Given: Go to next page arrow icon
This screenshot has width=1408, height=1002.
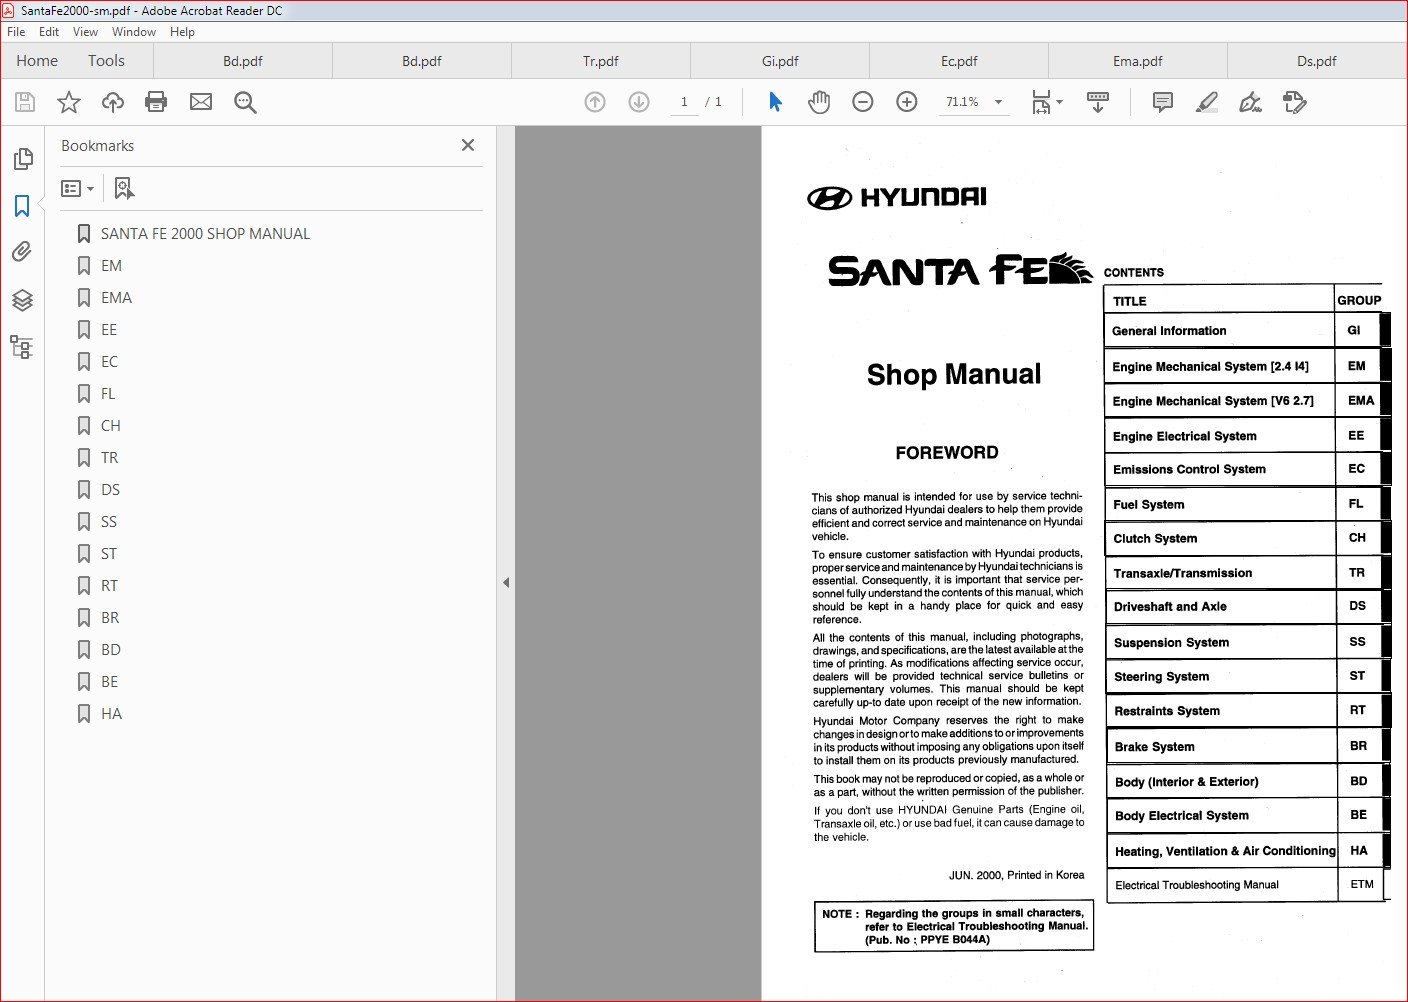Looking at the screenshot, I should pyautogui.click(x=639, y=102).
